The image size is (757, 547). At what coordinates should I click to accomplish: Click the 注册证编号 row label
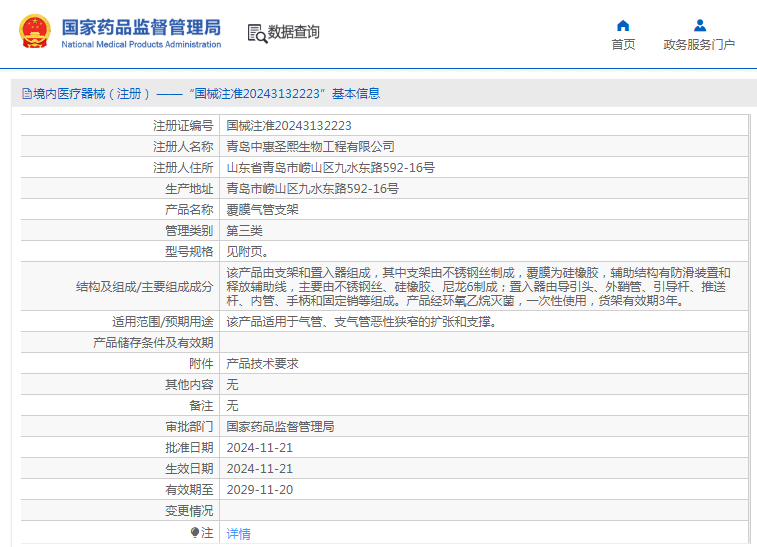(x=183, y=126)
